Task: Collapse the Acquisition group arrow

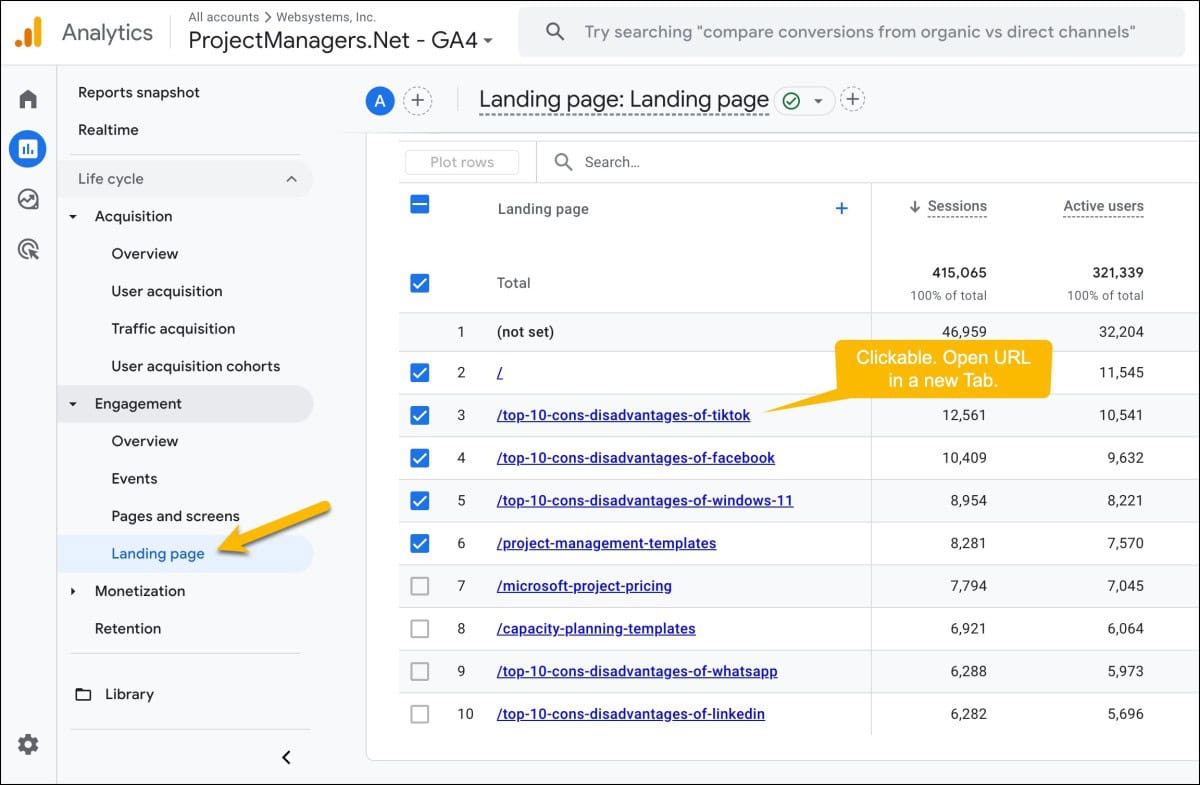Action: click(73, 216)
